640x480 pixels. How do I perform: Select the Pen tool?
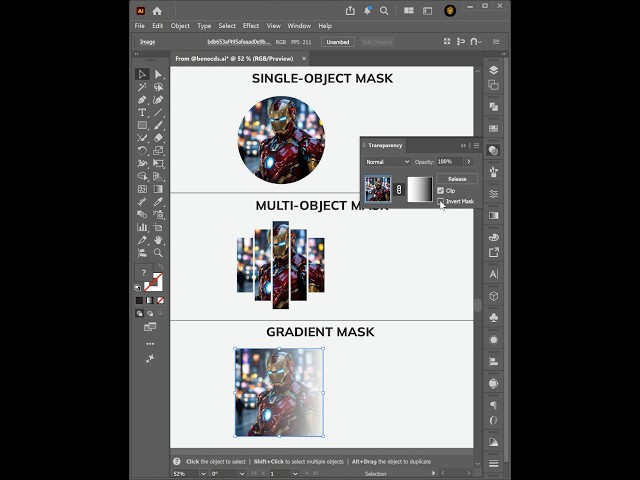point(142,100)
